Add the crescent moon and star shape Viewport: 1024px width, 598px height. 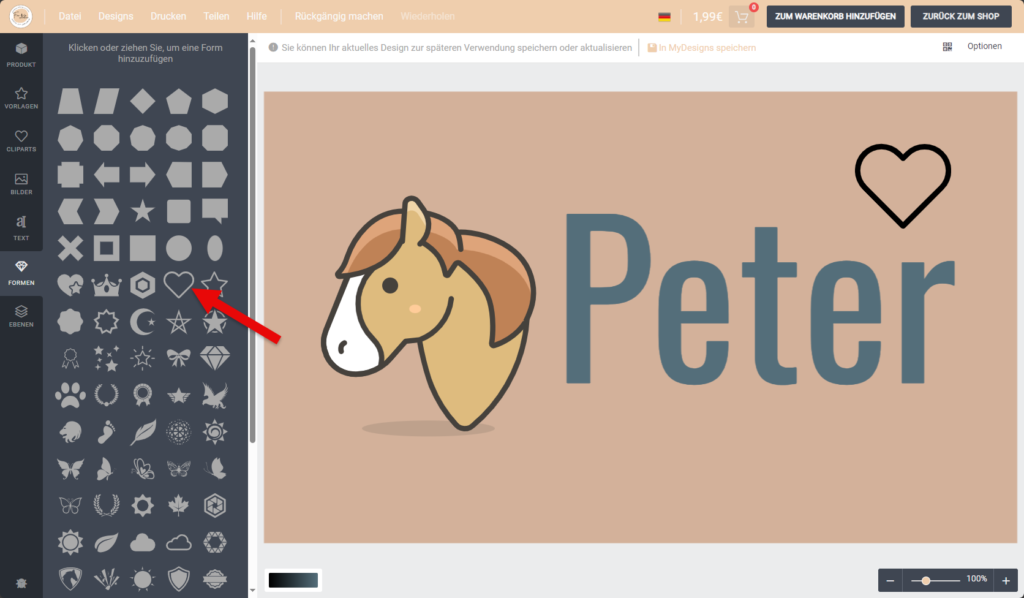click(143, 321)
